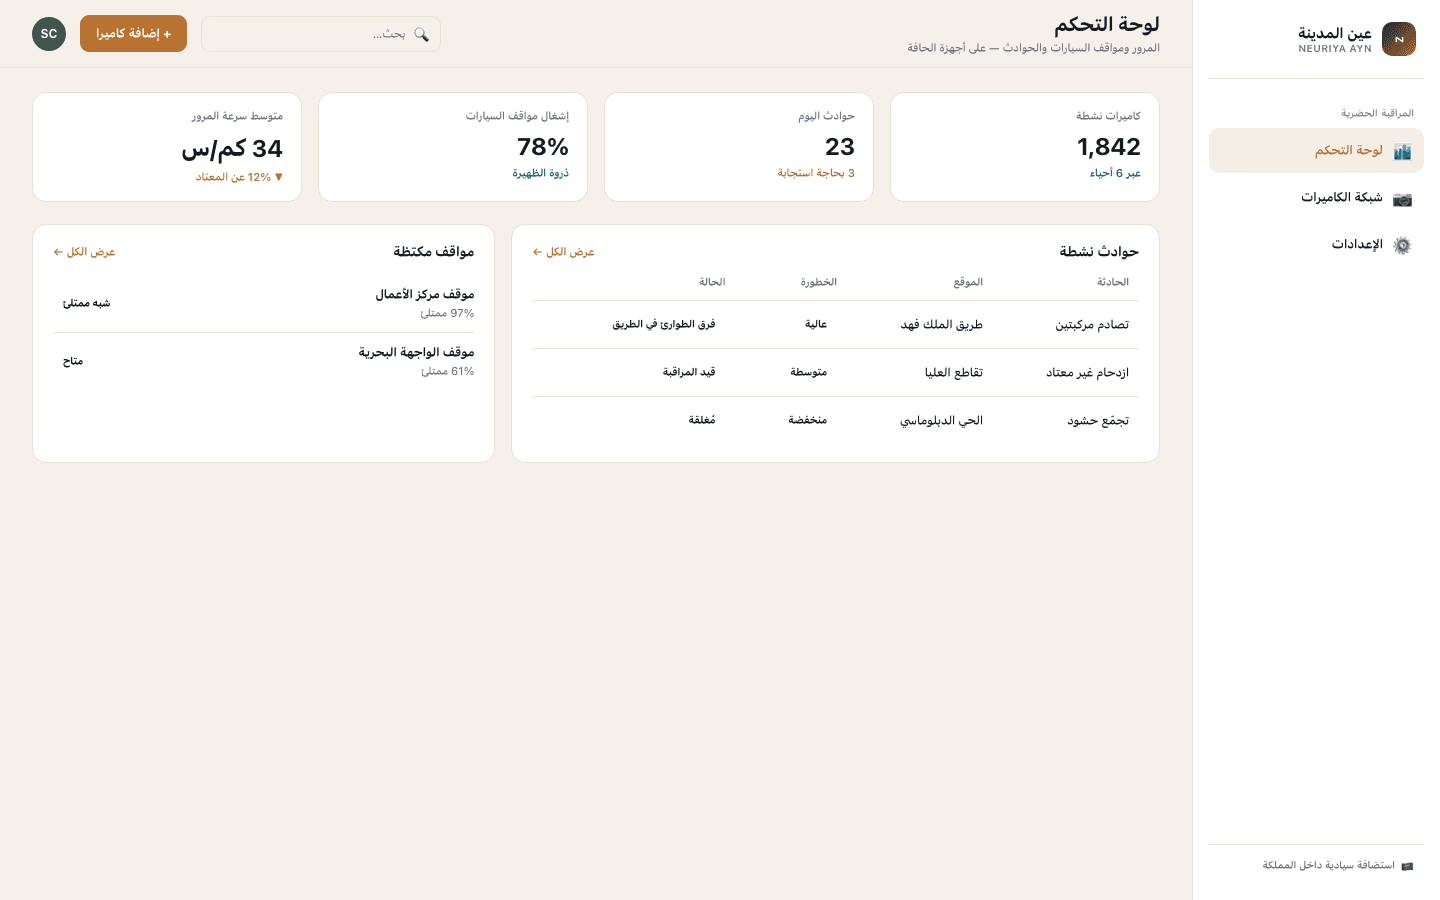Open عرض الكل for مواقف مكتظة

[84, 252]
